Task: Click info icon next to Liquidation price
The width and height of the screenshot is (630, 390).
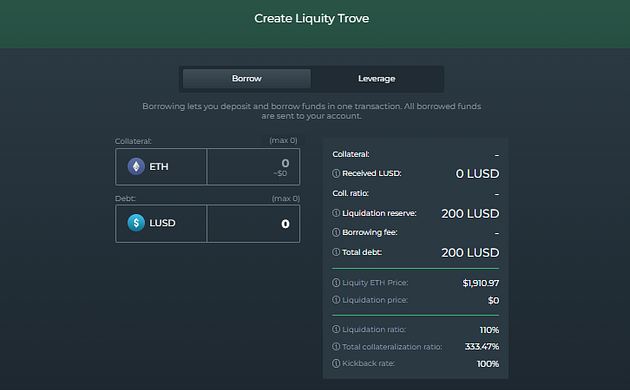Action: (x=336, y=300)
